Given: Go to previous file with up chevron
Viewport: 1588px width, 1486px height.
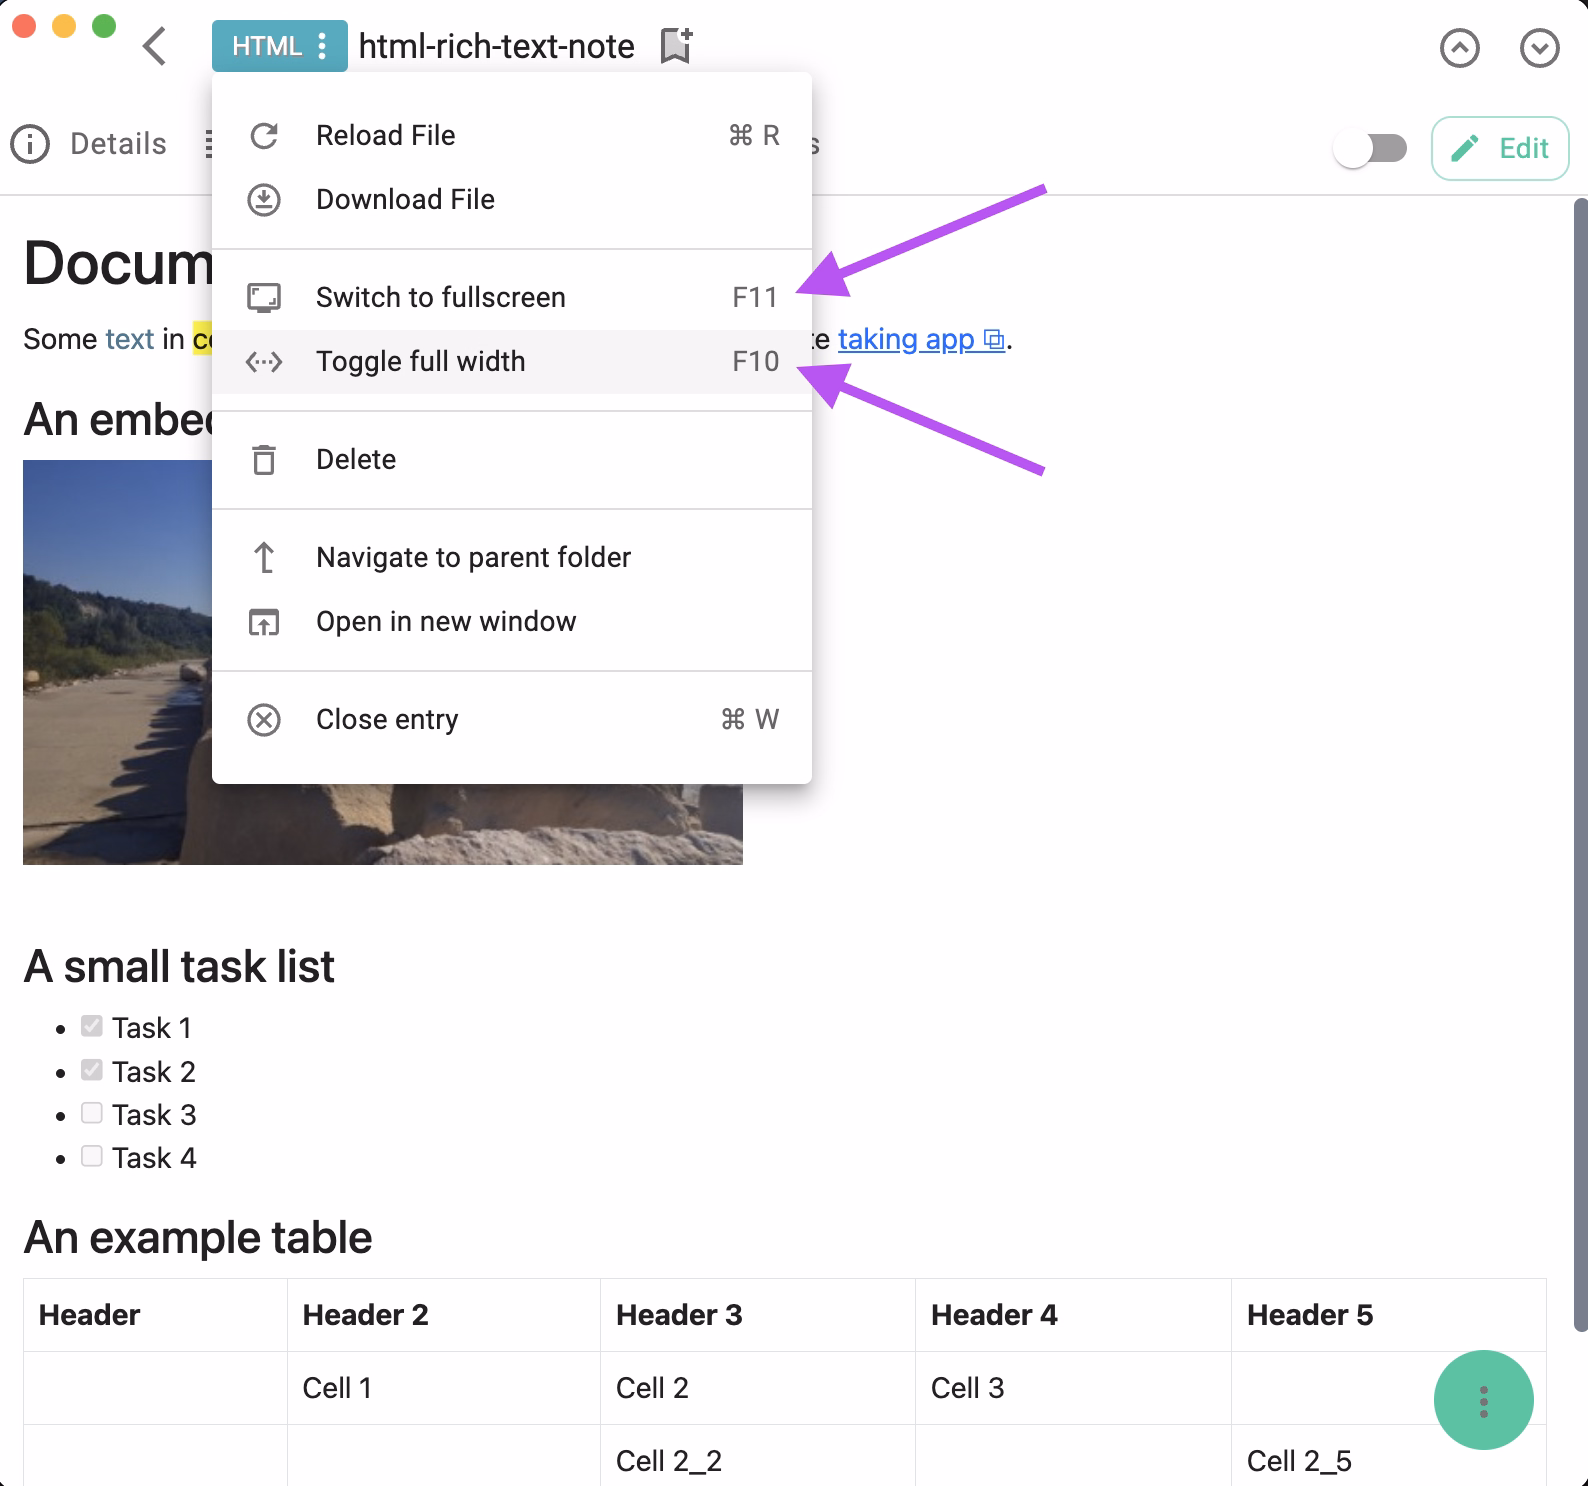Looking at the screenshot, I should point(1459,48).
